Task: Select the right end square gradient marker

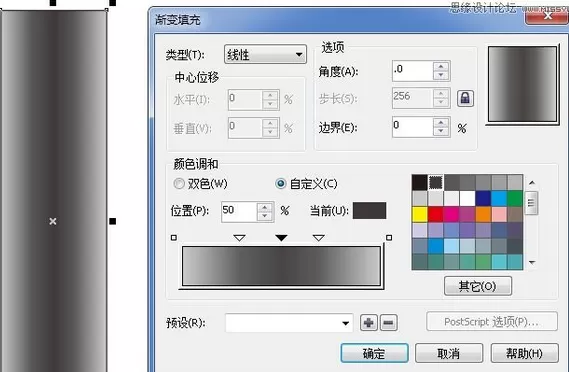Action: point(389,238)
